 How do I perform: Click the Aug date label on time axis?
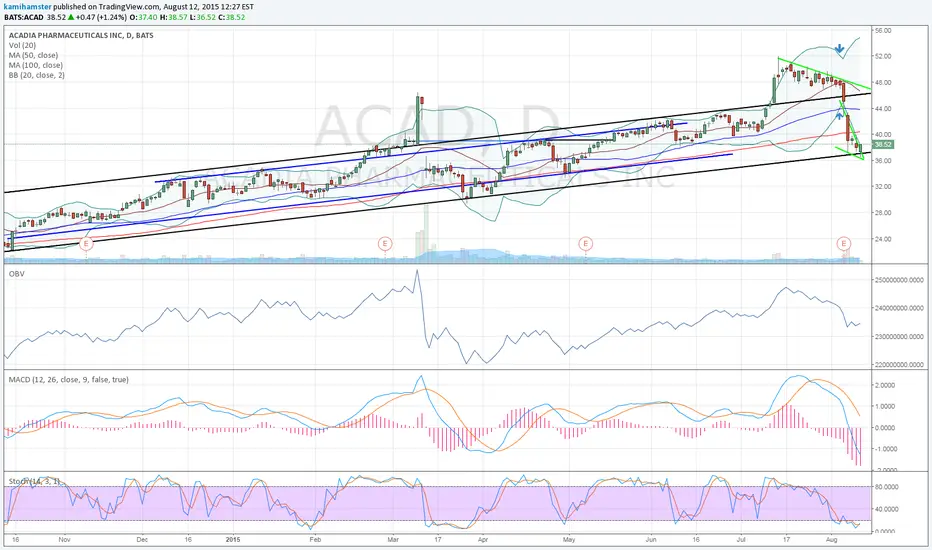(832, 540)
